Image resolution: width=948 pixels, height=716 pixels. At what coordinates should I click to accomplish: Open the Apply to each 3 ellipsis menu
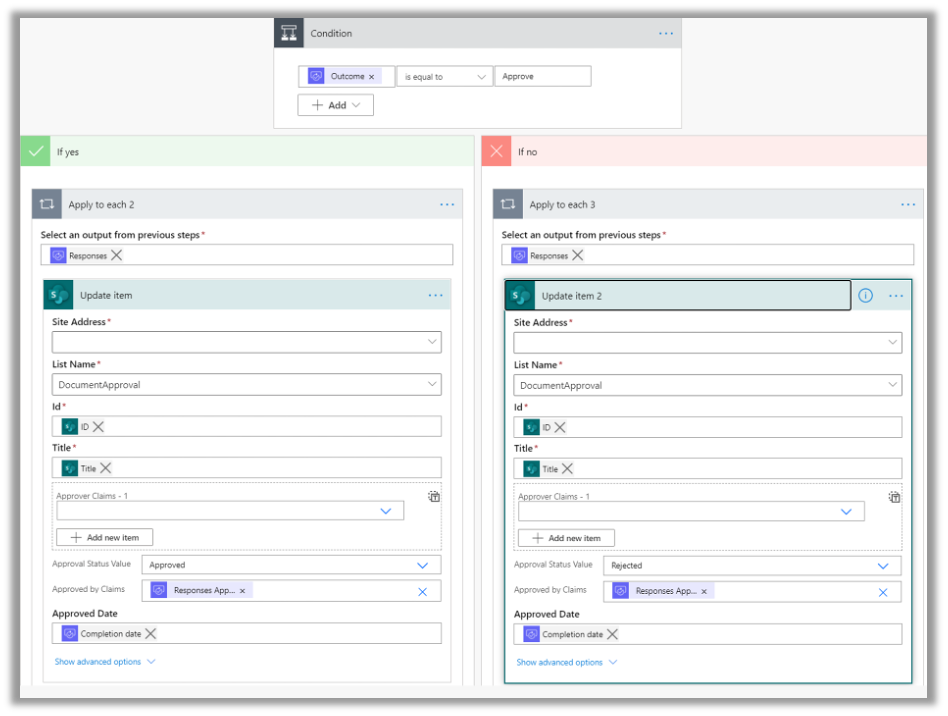pyautogui.click(x=908, y=204)
